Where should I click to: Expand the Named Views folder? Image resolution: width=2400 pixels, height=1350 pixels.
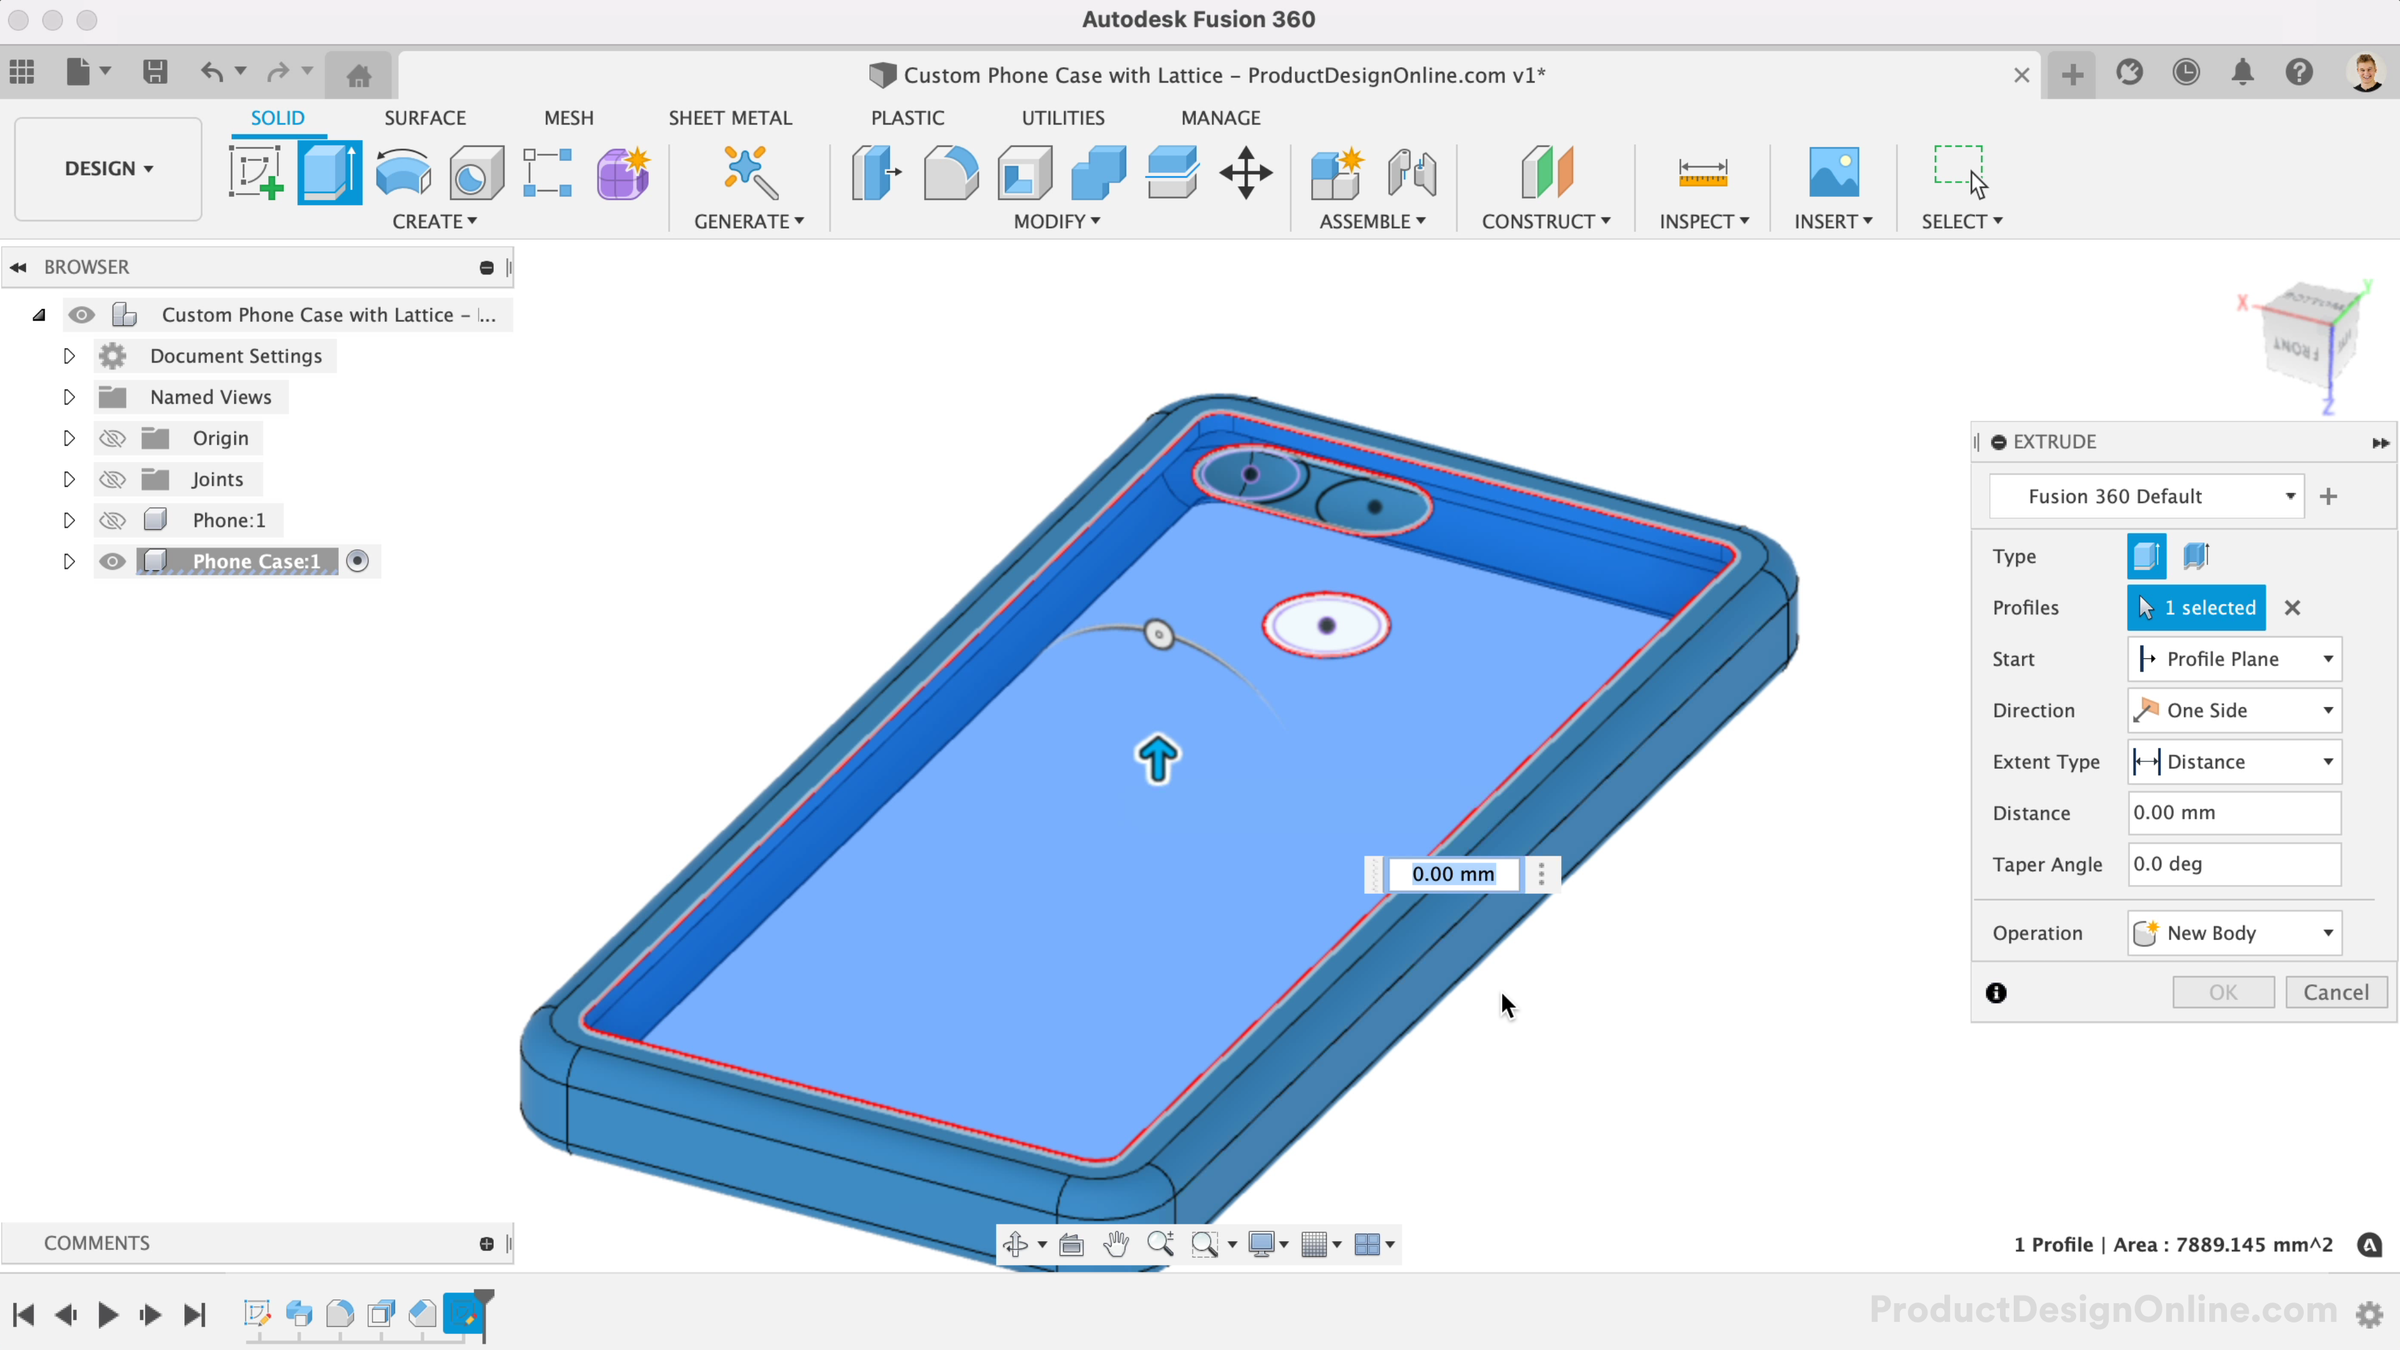pyautogui.click(x=69, y=397)
